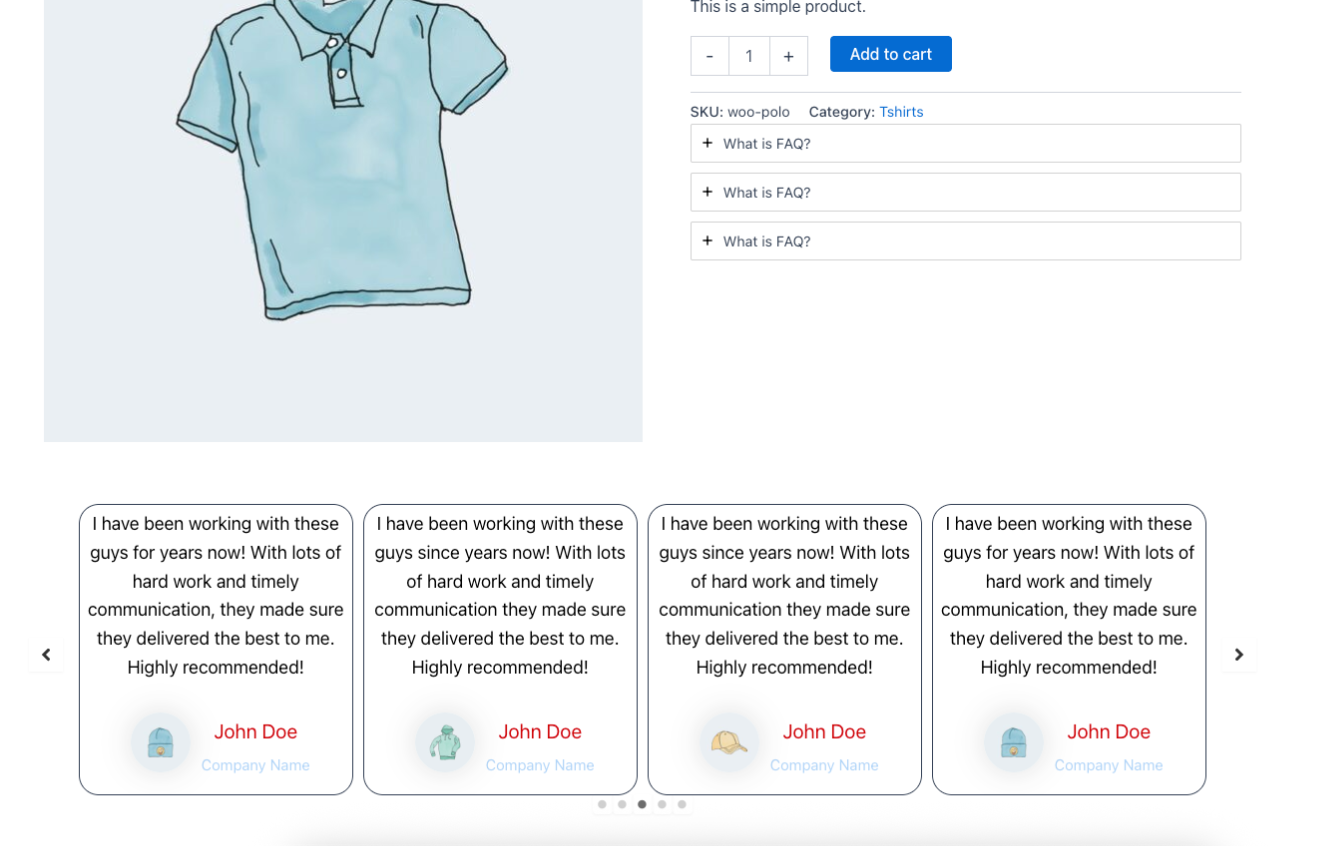
Task: Click the blue polo shirt product image
Action: [x=342, y=200]
